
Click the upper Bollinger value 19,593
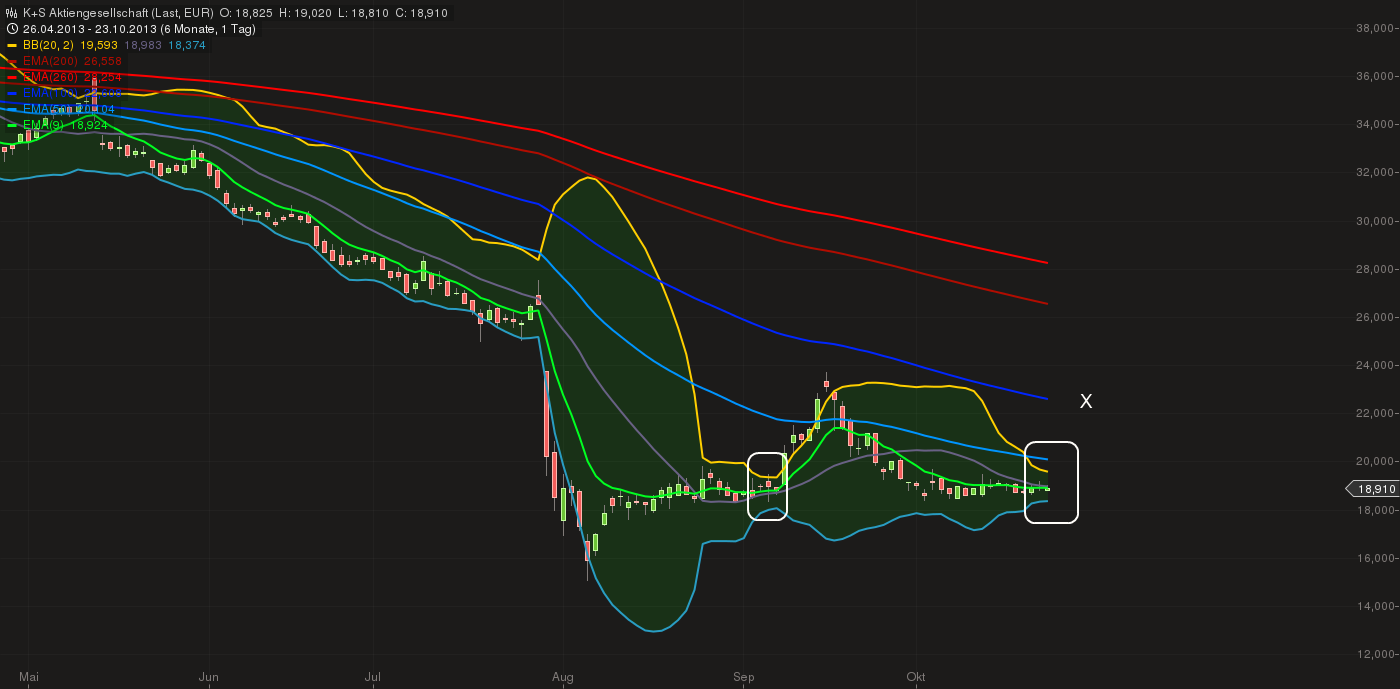[x=98, y=45]
